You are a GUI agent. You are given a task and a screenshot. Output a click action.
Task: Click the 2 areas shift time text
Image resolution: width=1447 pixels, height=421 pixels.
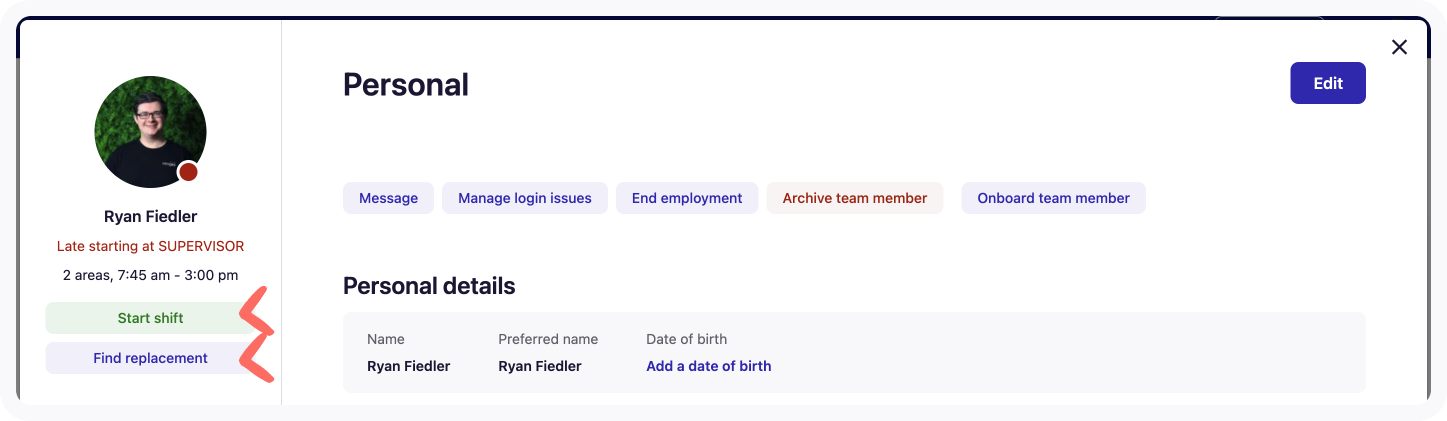[150, 275]
